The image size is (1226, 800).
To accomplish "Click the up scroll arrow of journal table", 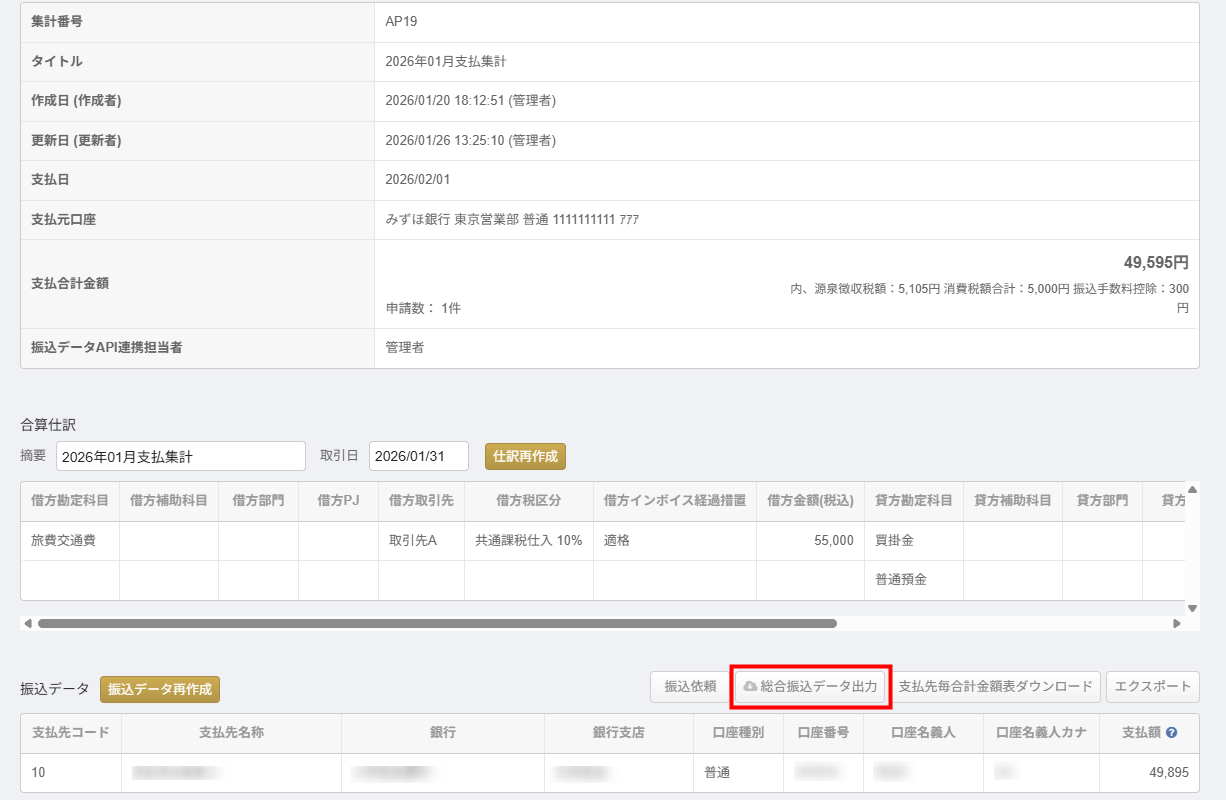I will tap(1192, 490).
